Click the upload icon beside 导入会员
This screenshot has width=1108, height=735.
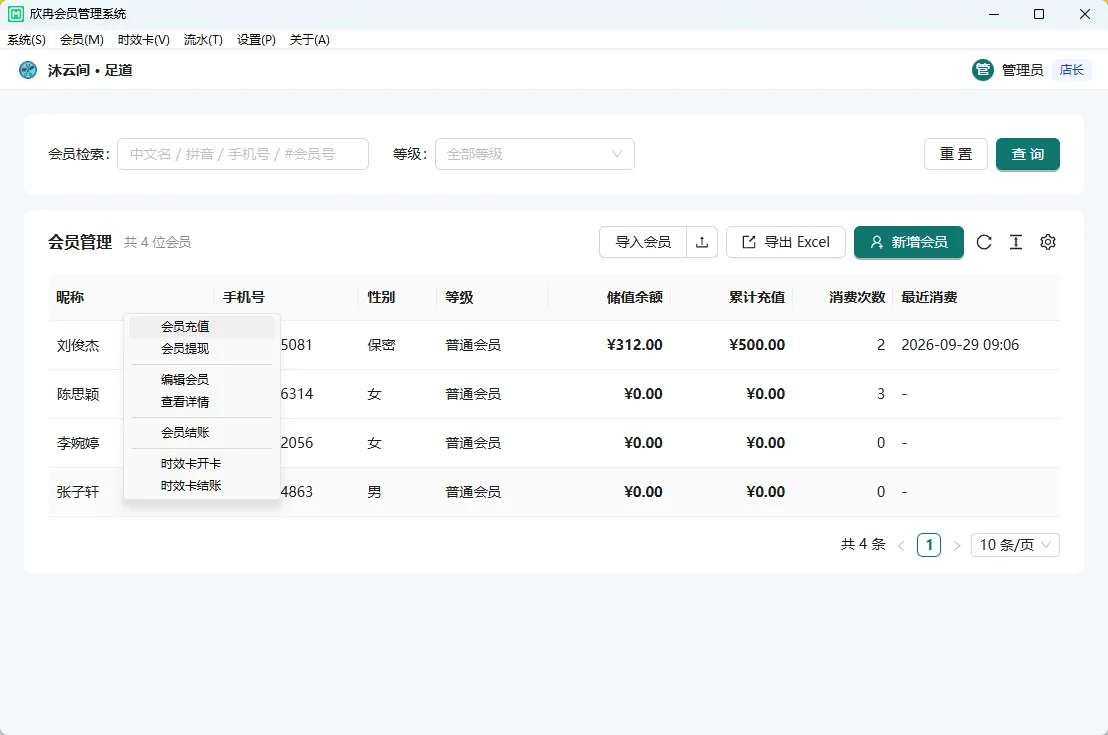pyautogui.click(x=702, y=242)
